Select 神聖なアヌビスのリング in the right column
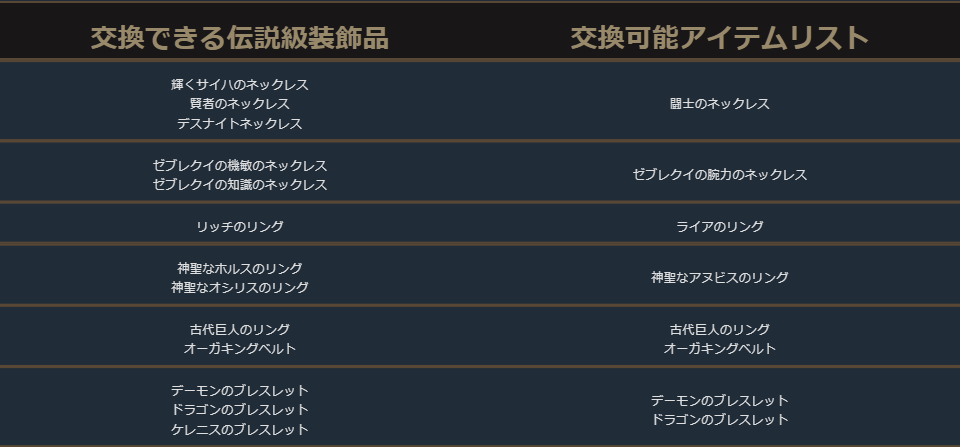Image resolution: width=960 pixels, height=447 pixels. (720, 278)
